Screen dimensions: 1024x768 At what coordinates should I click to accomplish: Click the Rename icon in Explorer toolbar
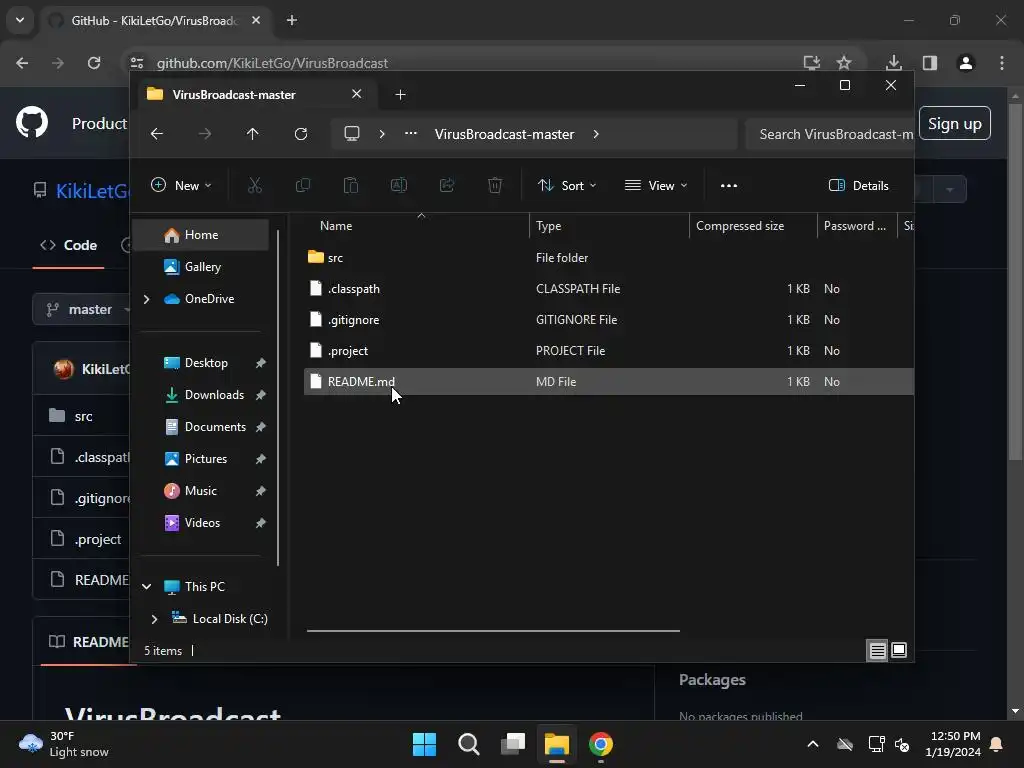pyautogui.click(x=399, y=185)
